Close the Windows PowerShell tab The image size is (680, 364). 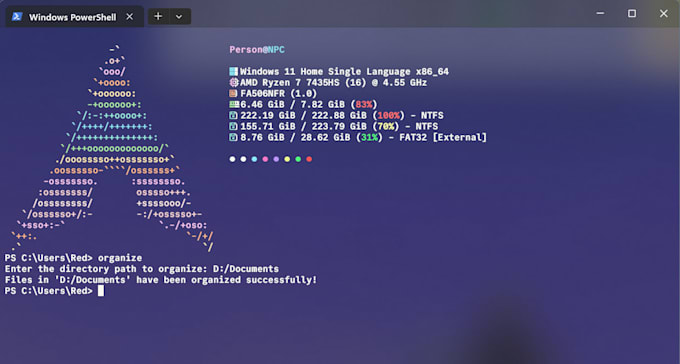129,16
